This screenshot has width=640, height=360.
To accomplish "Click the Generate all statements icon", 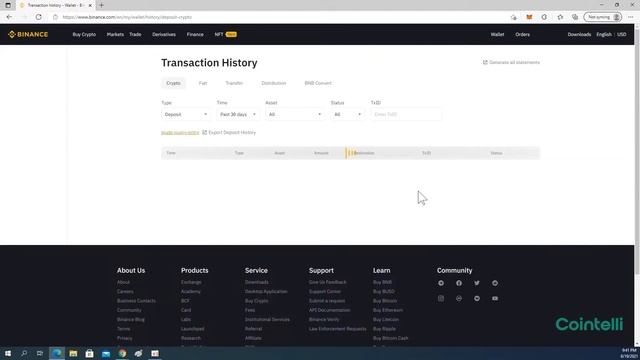I will pyautogui.click(x=485, y=62).
